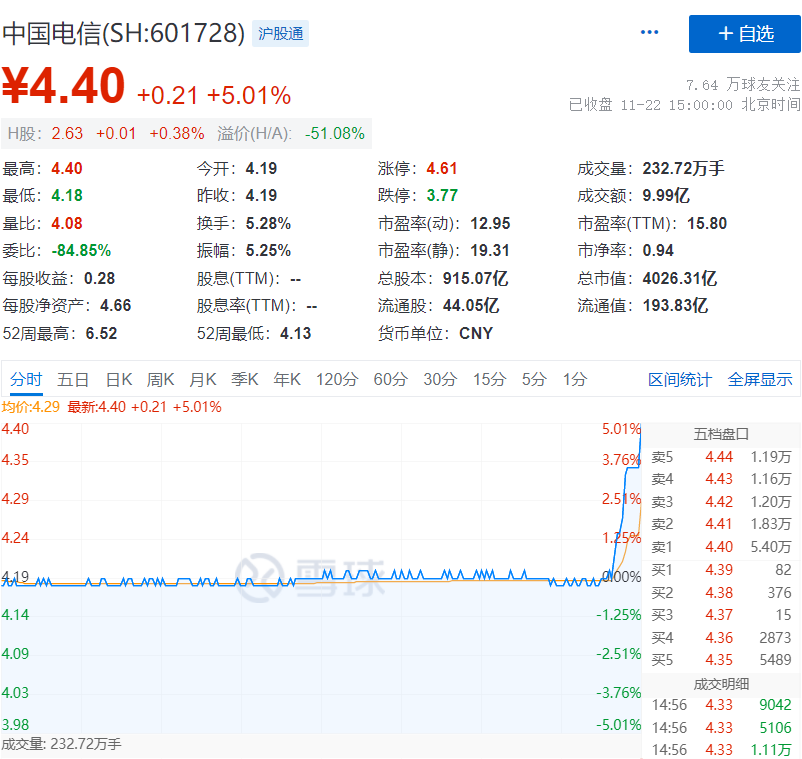This screenshot has width=802, height=759.
Task: Select the 季K quarterly chart tab
Action: pos(245,379)
